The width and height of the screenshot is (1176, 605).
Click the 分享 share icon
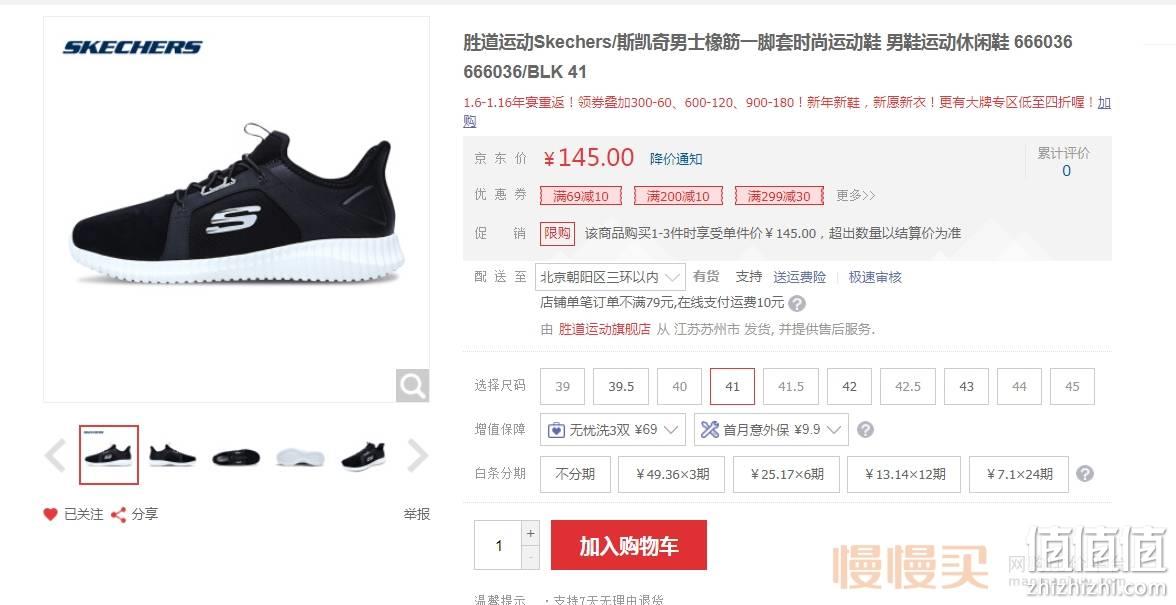(118, 514)
